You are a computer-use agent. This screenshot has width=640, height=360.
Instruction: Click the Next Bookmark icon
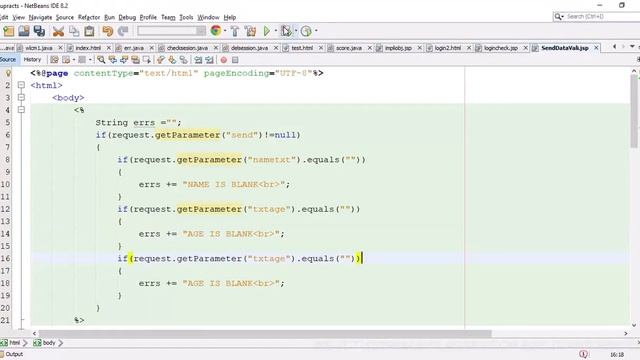coord(172,60)
